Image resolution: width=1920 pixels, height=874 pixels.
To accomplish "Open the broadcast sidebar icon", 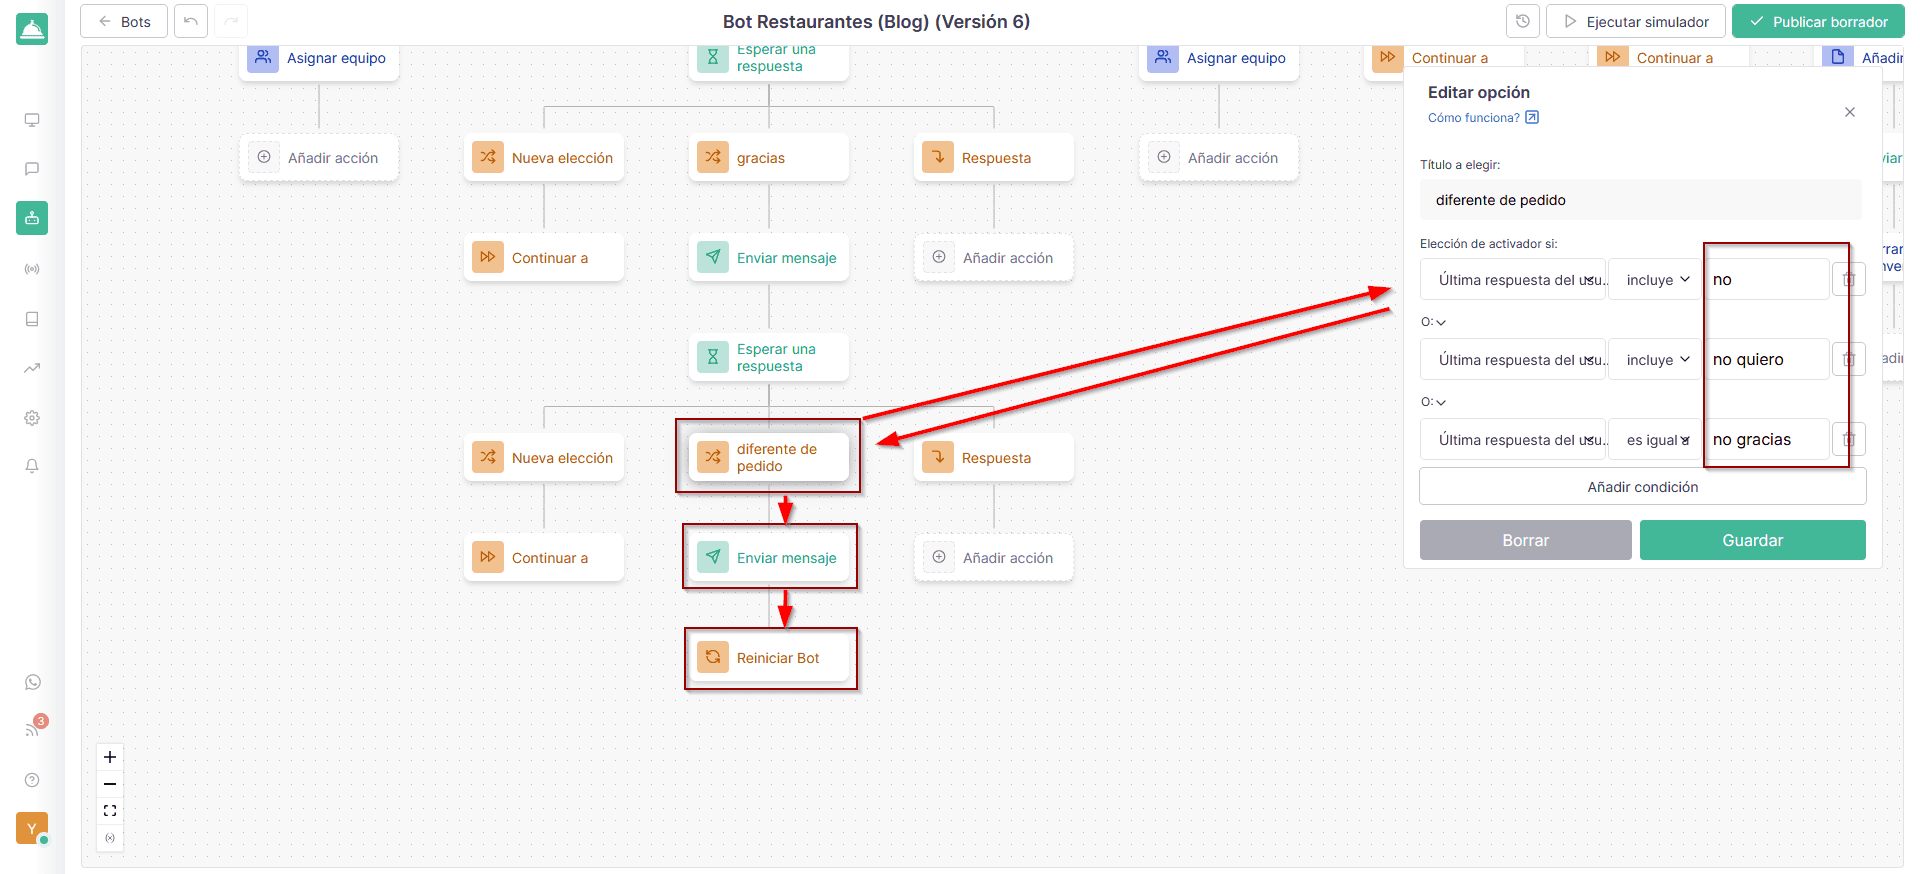I will click(32, 269).
